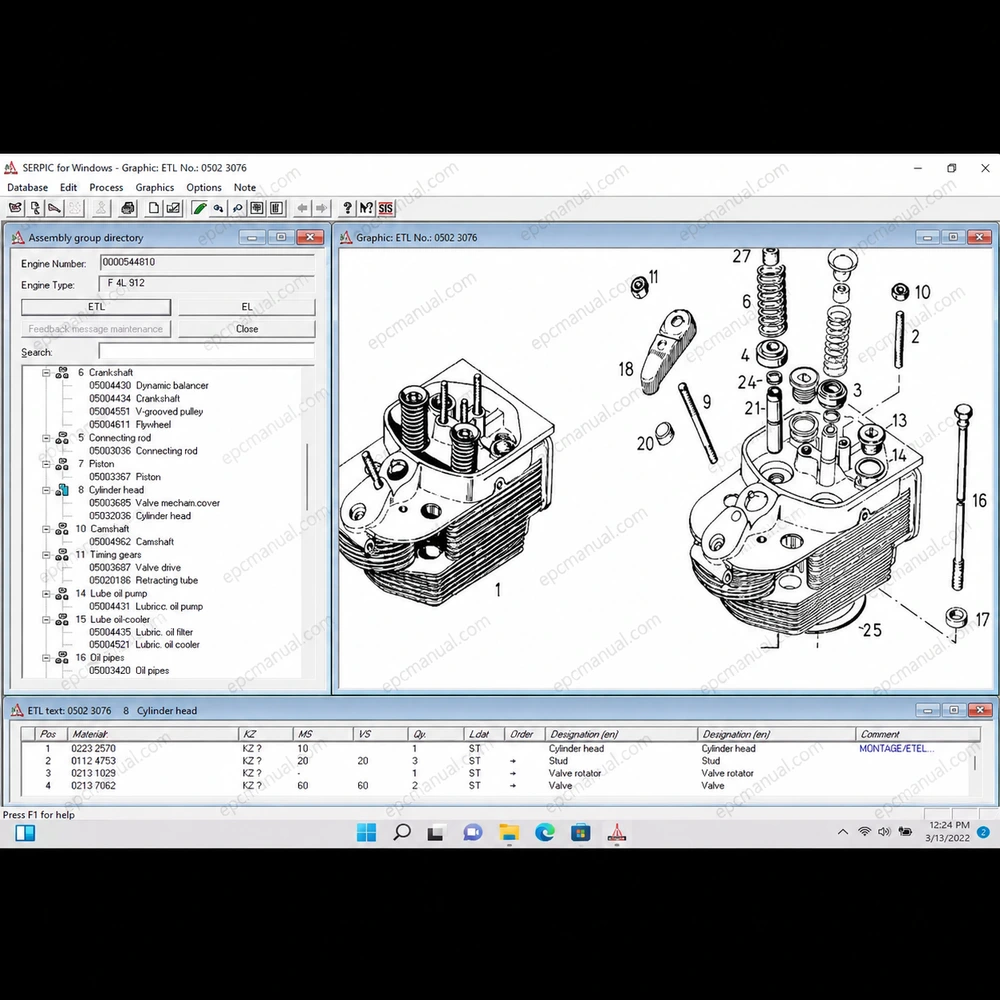Collapse the Lube oil-cooler tree group
The image size is (1000, 1000).
(46, 619)
